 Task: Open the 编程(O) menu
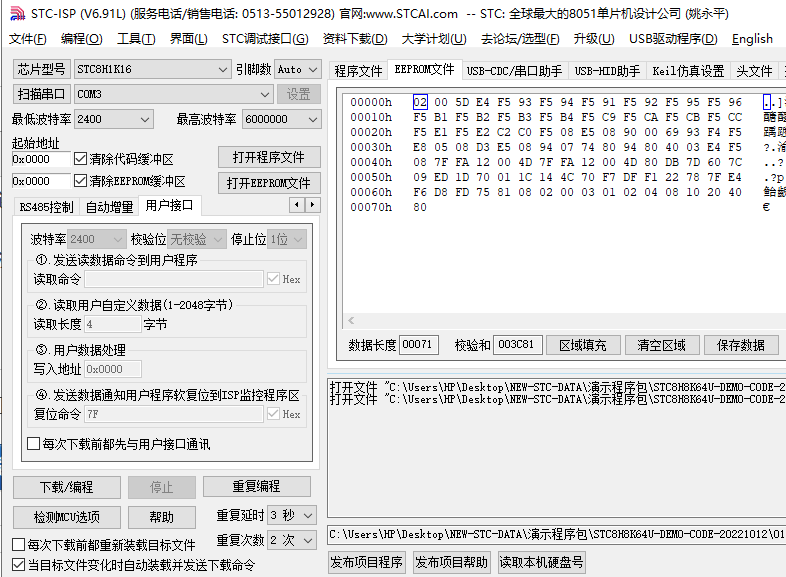82,39
